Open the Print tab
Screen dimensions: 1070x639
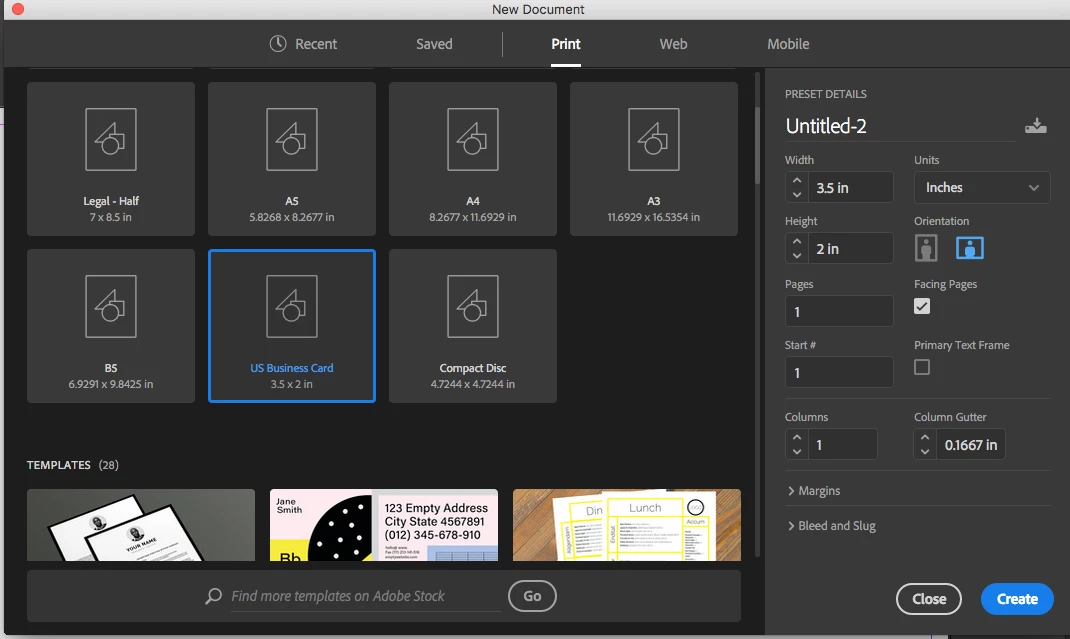coord(566,44)
